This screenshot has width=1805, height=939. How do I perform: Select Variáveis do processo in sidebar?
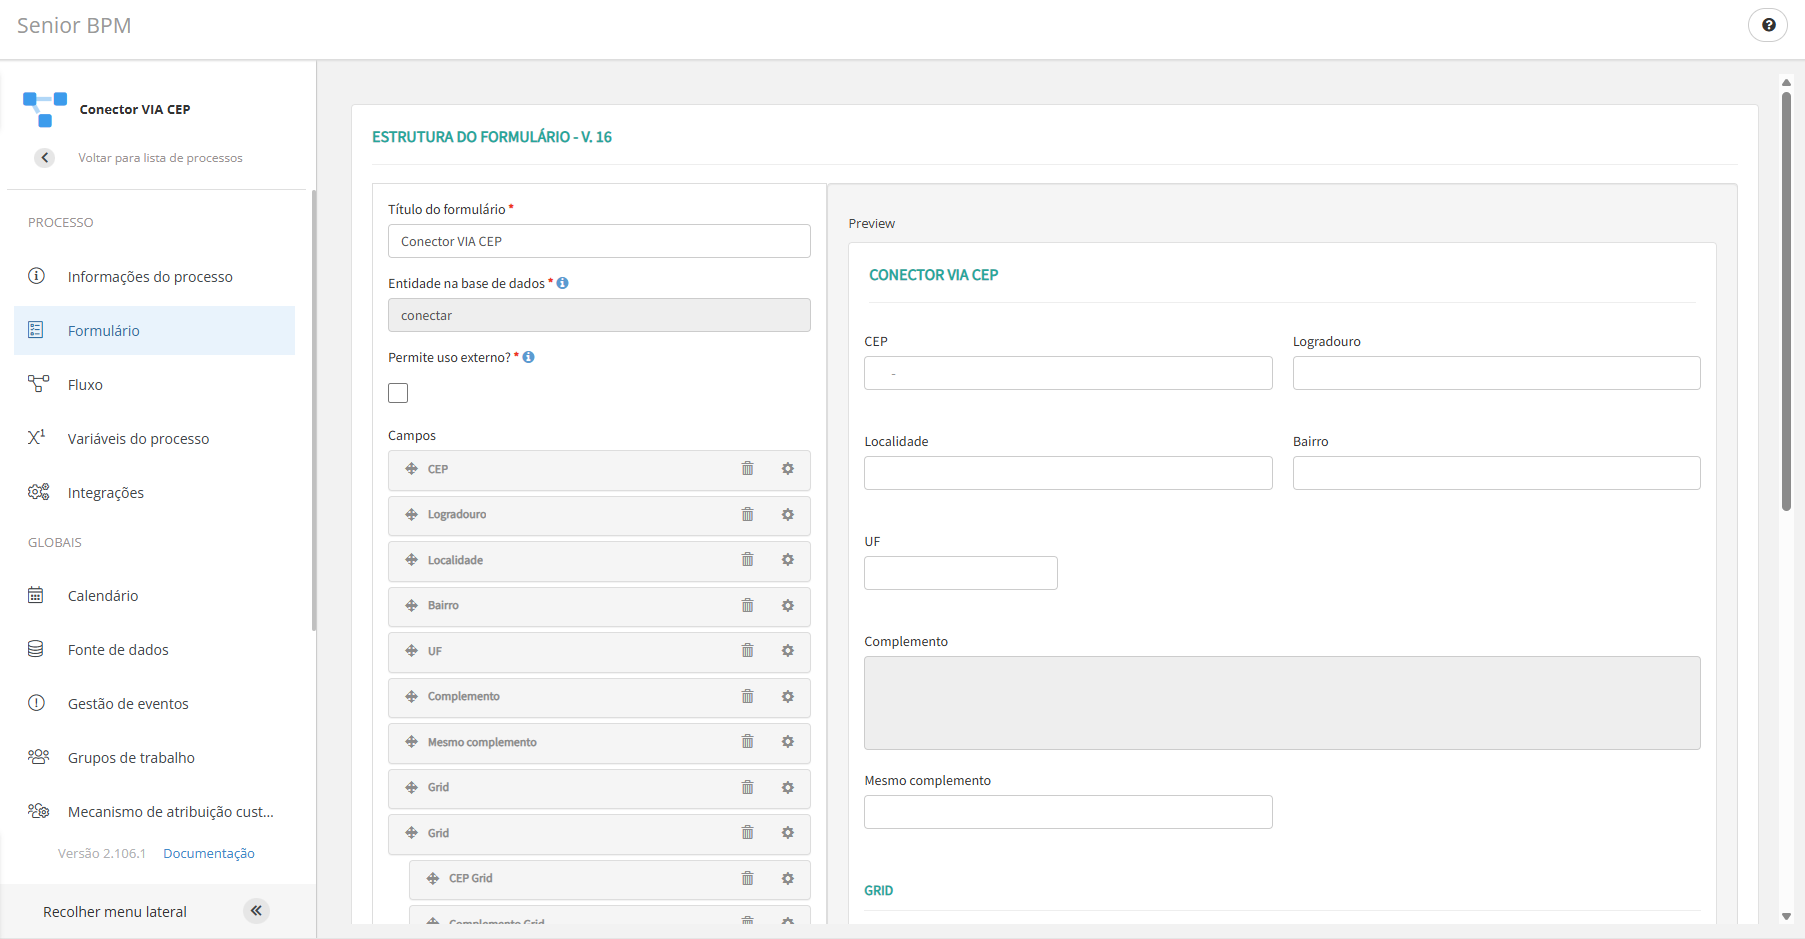(x=138, y=439)
